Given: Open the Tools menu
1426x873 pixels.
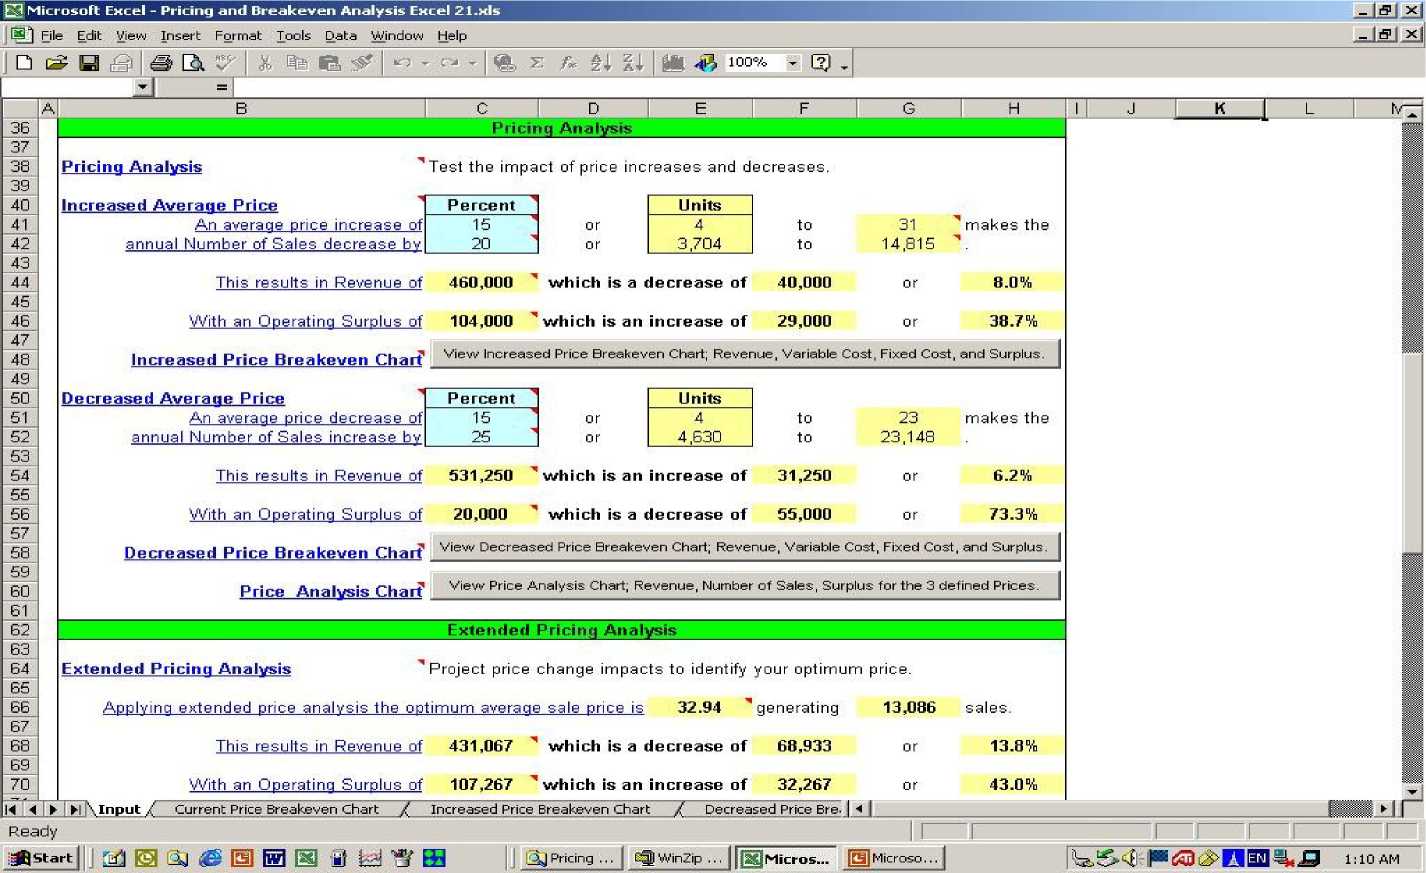Looking at the screenshot, I should tap(294, 35).
